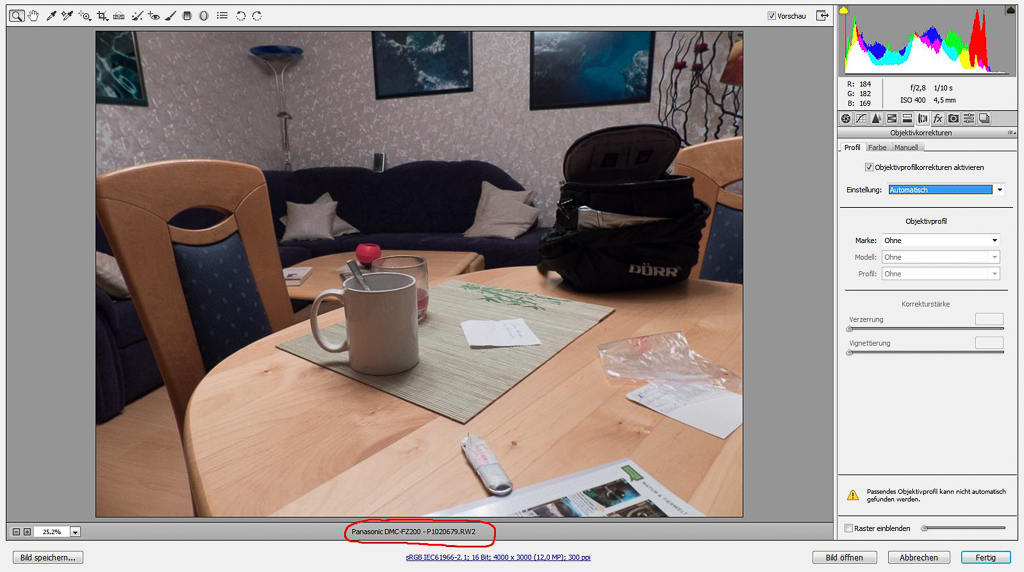1024x572 pixels.
Task: Open the Basic adjustments panel icon
Action: [846, 118]
